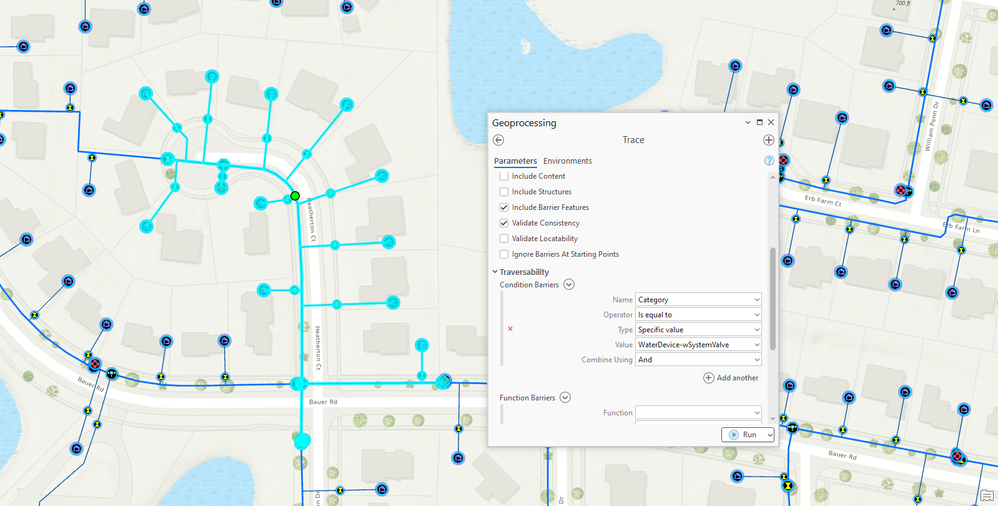Click the play icon inside Run button
This screenshot has height=506, width=998.
point(733,434)
